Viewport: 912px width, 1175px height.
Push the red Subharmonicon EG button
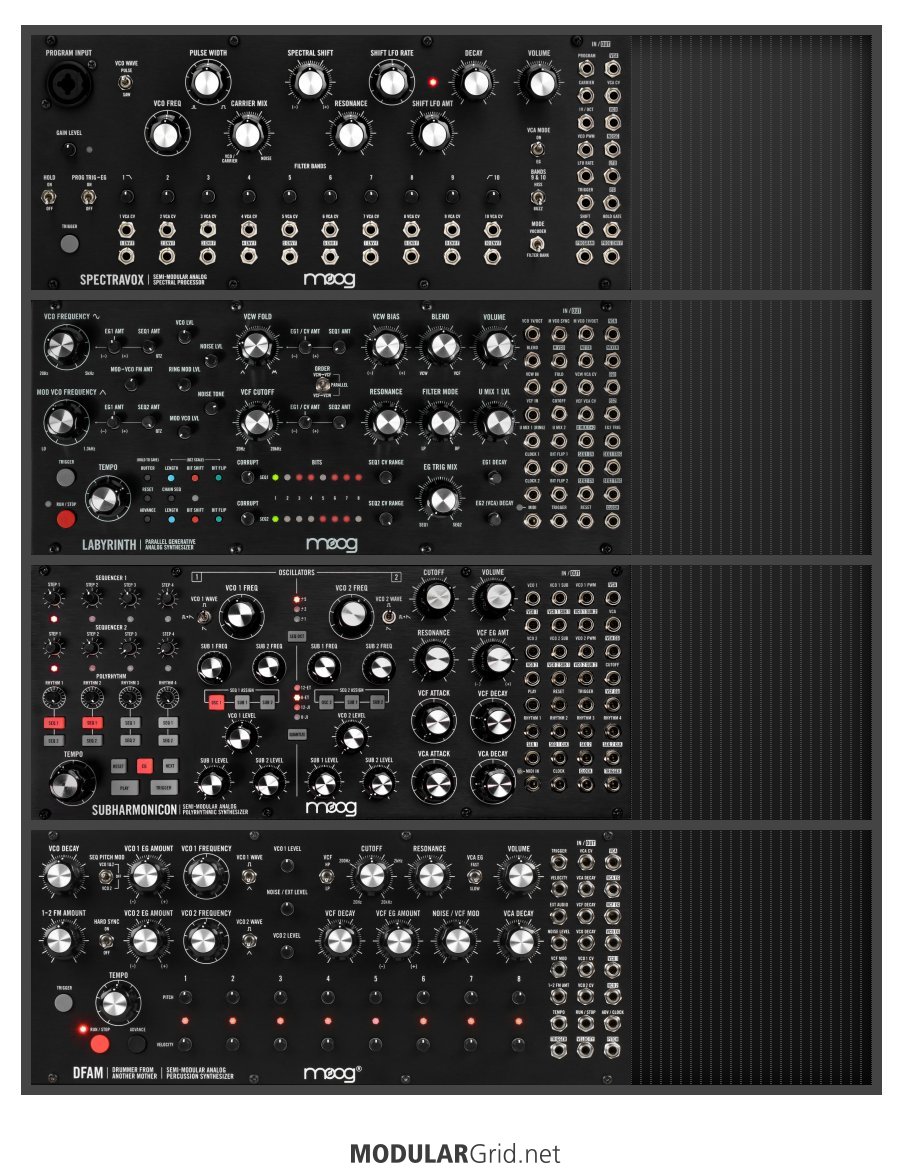[x=145, y=767]
